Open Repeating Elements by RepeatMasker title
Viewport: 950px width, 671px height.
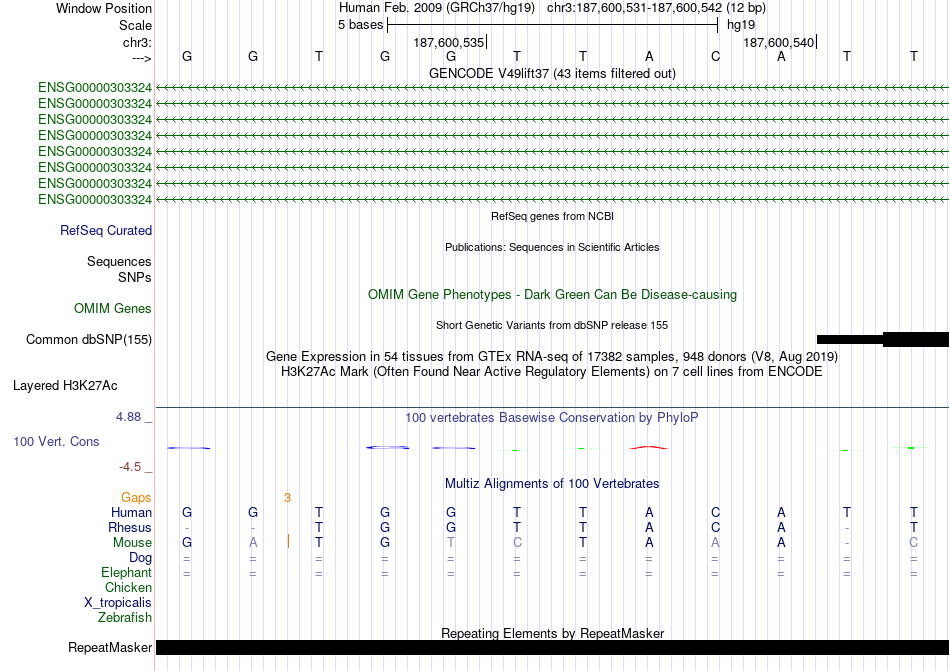tap(552, 633)
